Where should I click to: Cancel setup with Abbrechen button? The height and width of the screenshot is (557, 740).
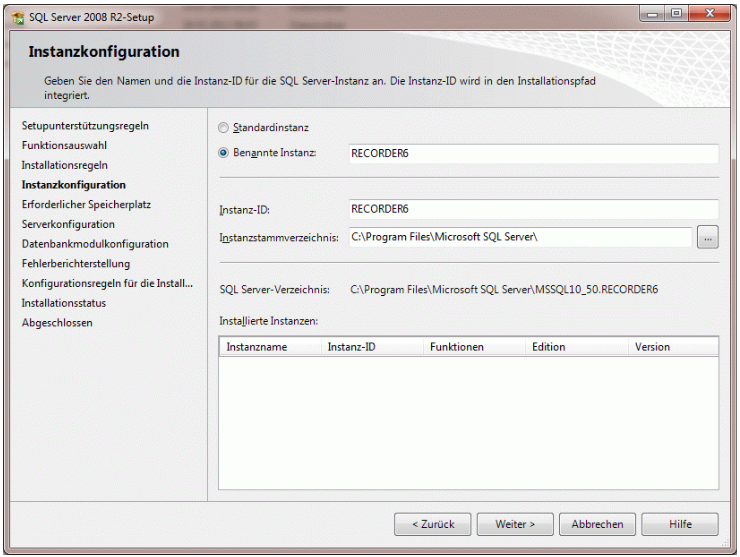(x=597, y=524)
